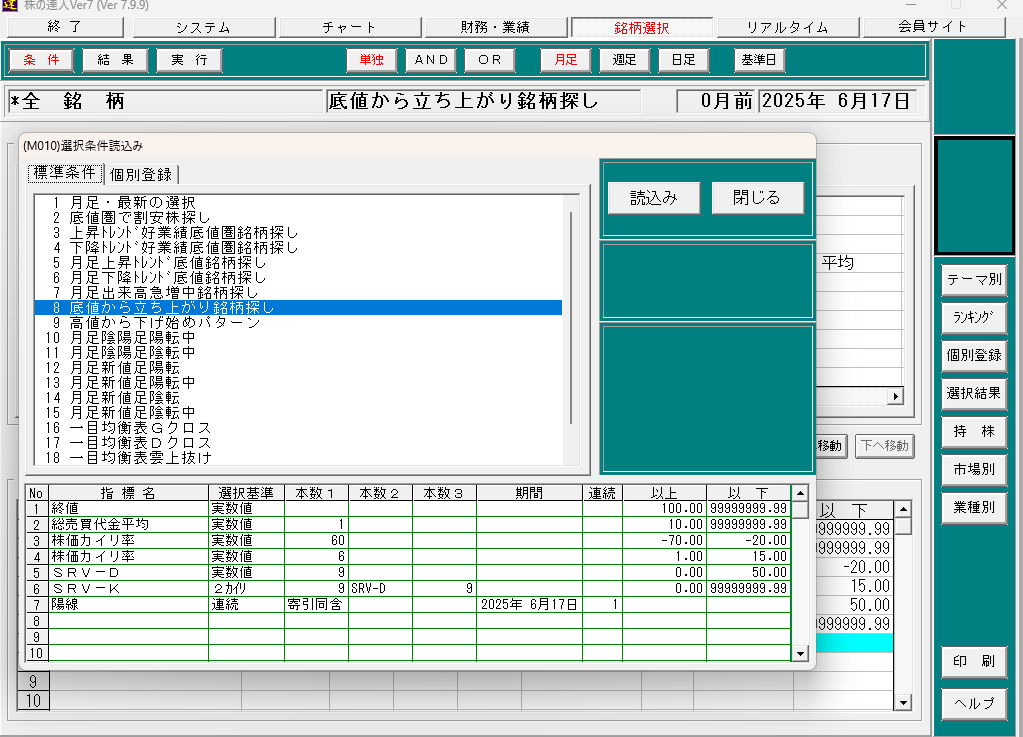The width and height of the screenshot is (1023, 737).
Task: Click the 選択結果 sidebar button
Action: click(x=974, y=393)
